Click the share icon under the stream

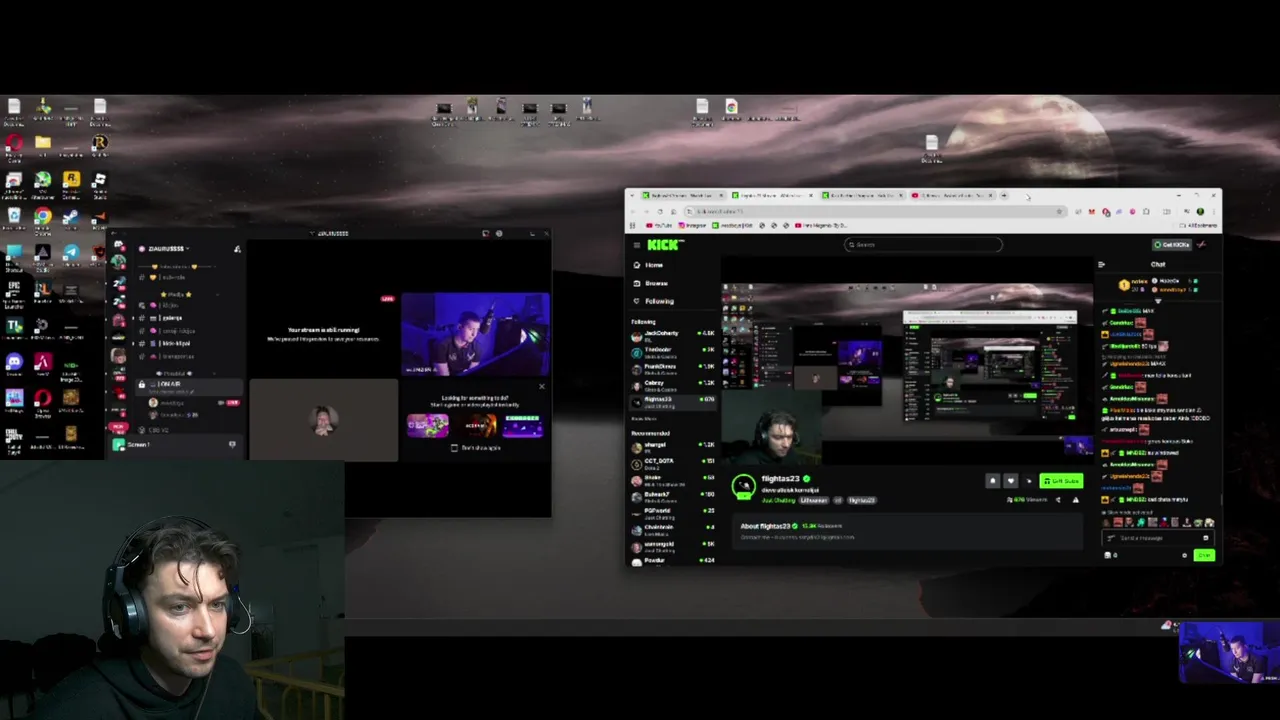1058,499
